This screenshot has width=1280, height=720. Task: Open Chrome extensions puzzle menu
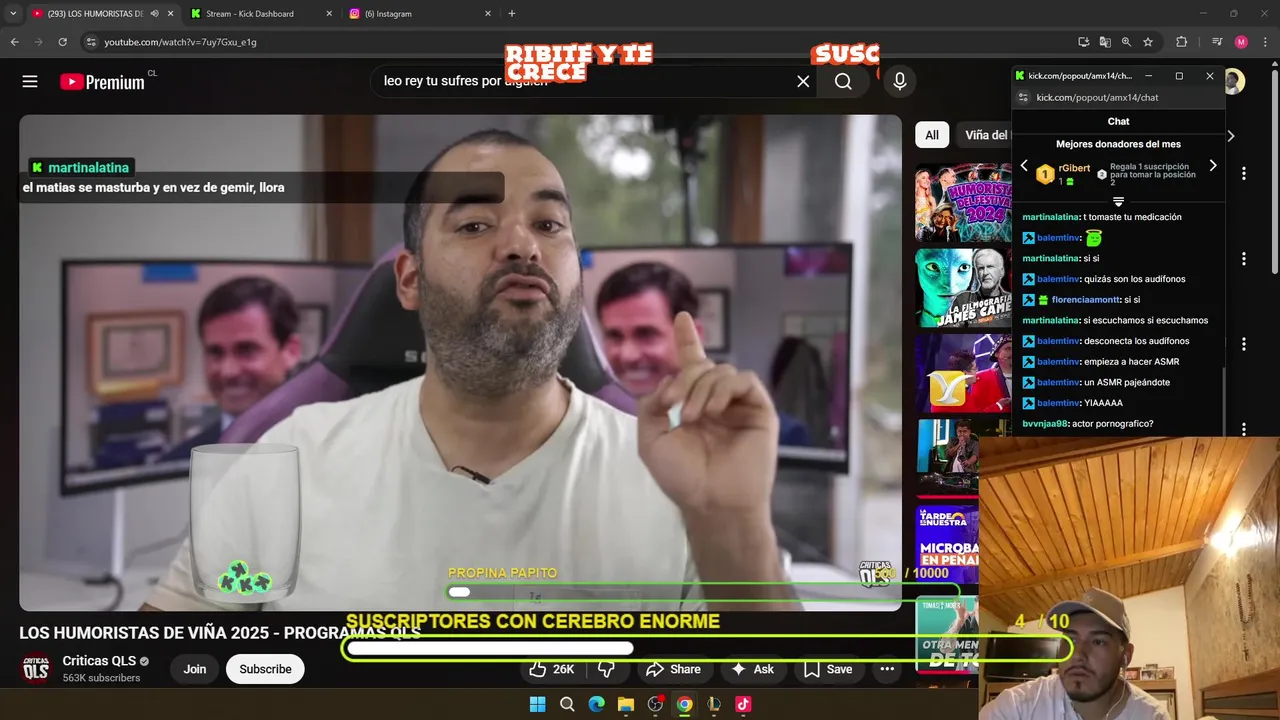tap(1181, 42)
